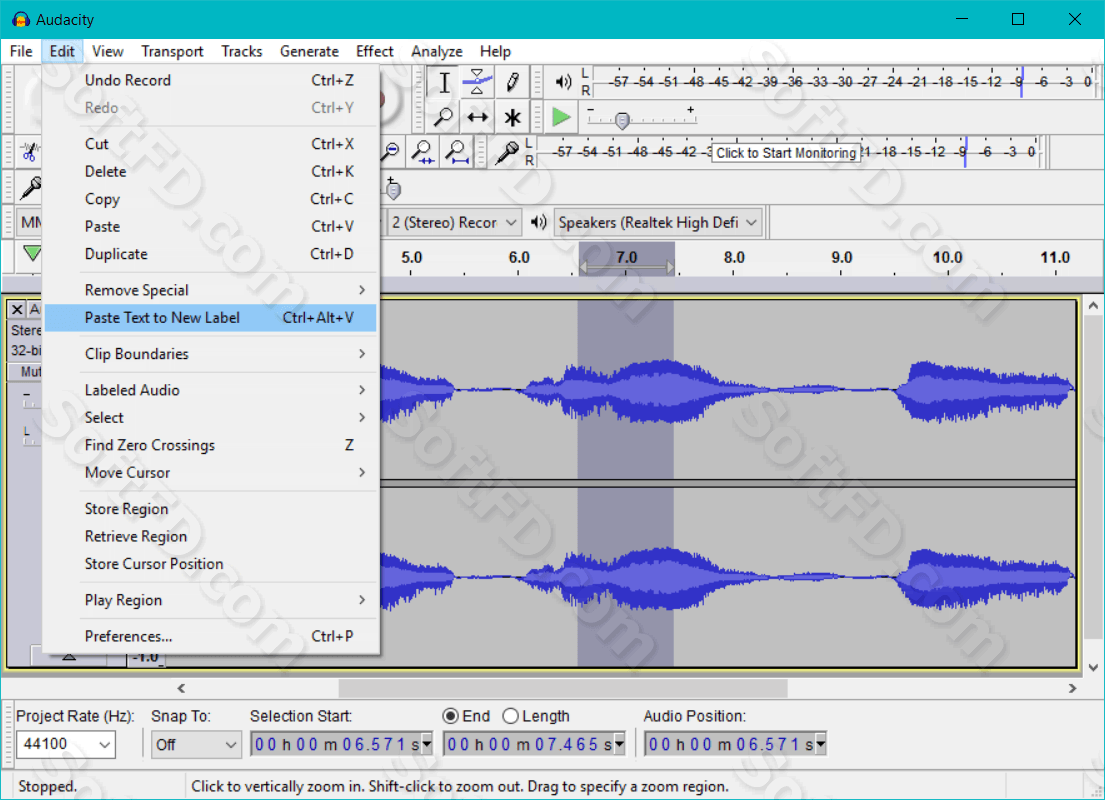Choose Undo Record from Edit menu
This screenshot has width=1105, height=800.
[x=211, y=80]
